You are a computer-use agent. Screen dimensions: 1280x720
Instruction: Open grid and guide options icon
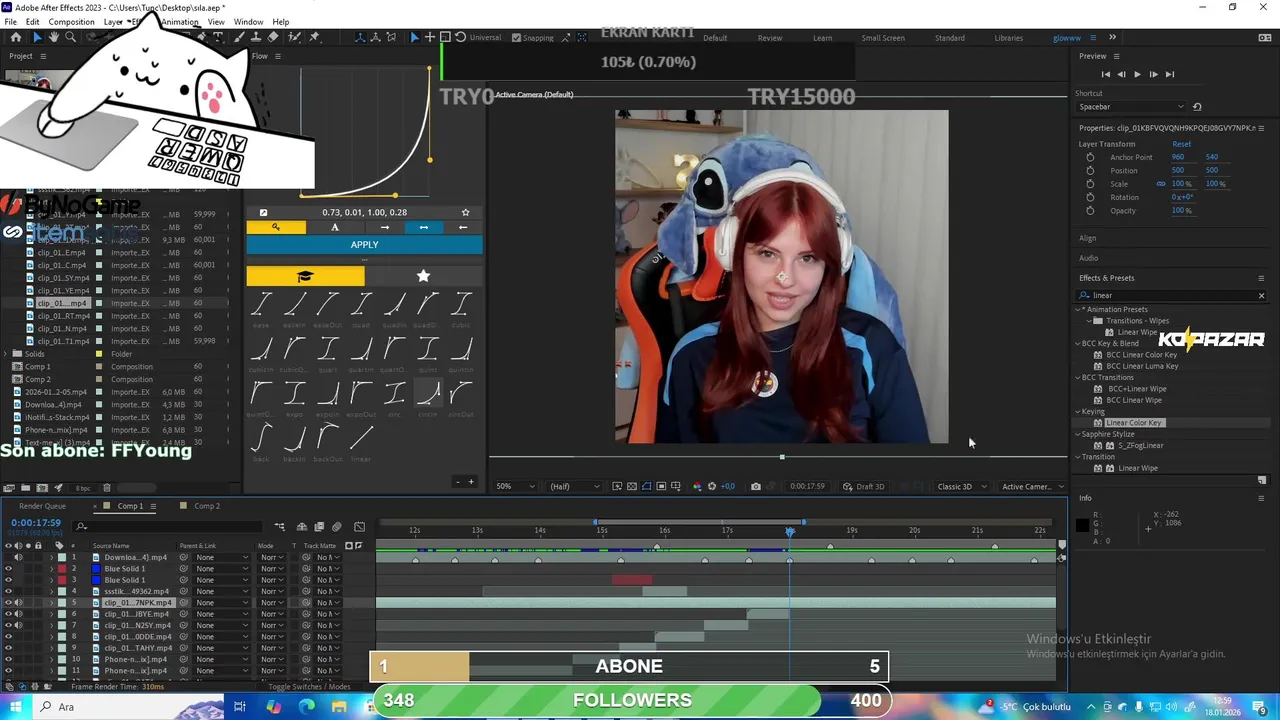coord(676,487)
